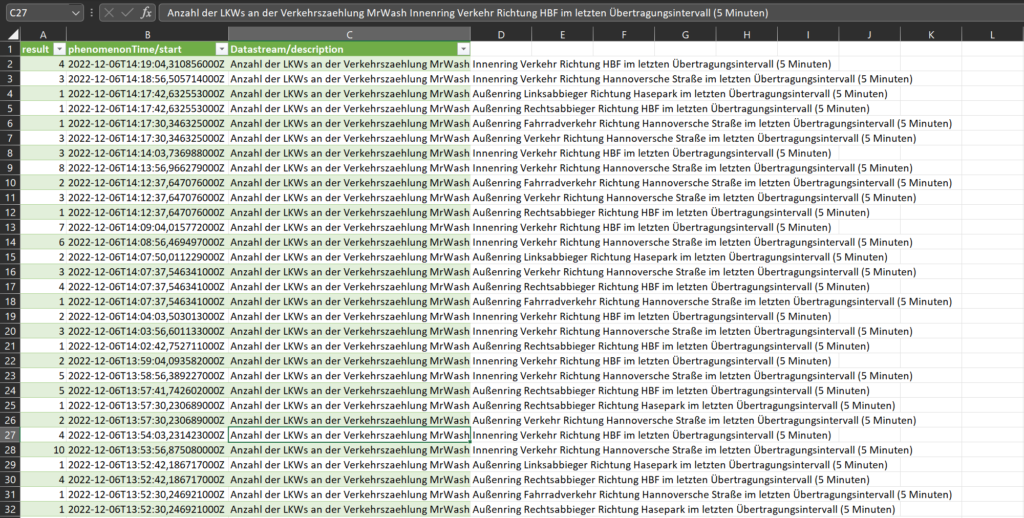Select the result cell with value 6
Screen dimensions: 1024x518
click(43, 242)
